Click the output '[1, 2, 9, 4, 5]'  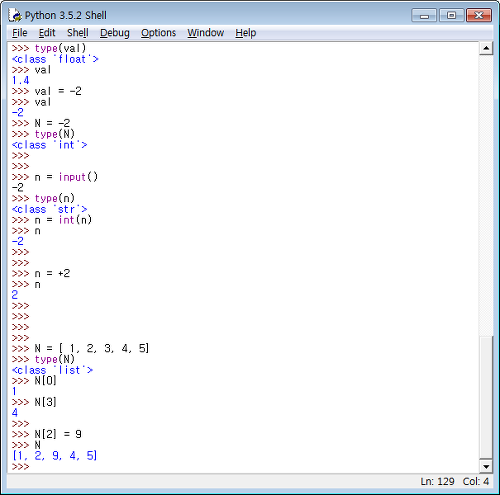point(54,456)
